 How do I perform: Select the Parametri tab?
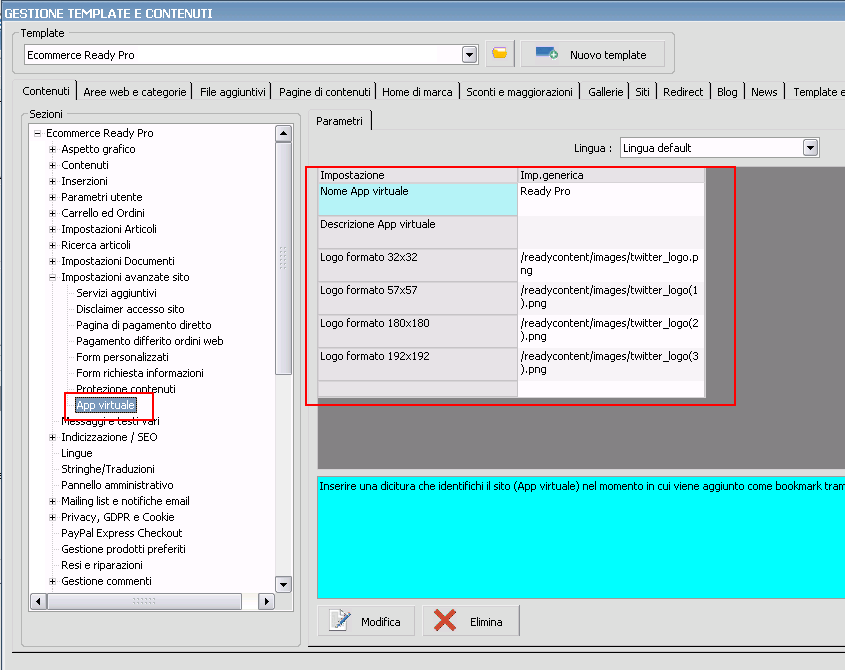pyautogui.click(x=340, y=121)
